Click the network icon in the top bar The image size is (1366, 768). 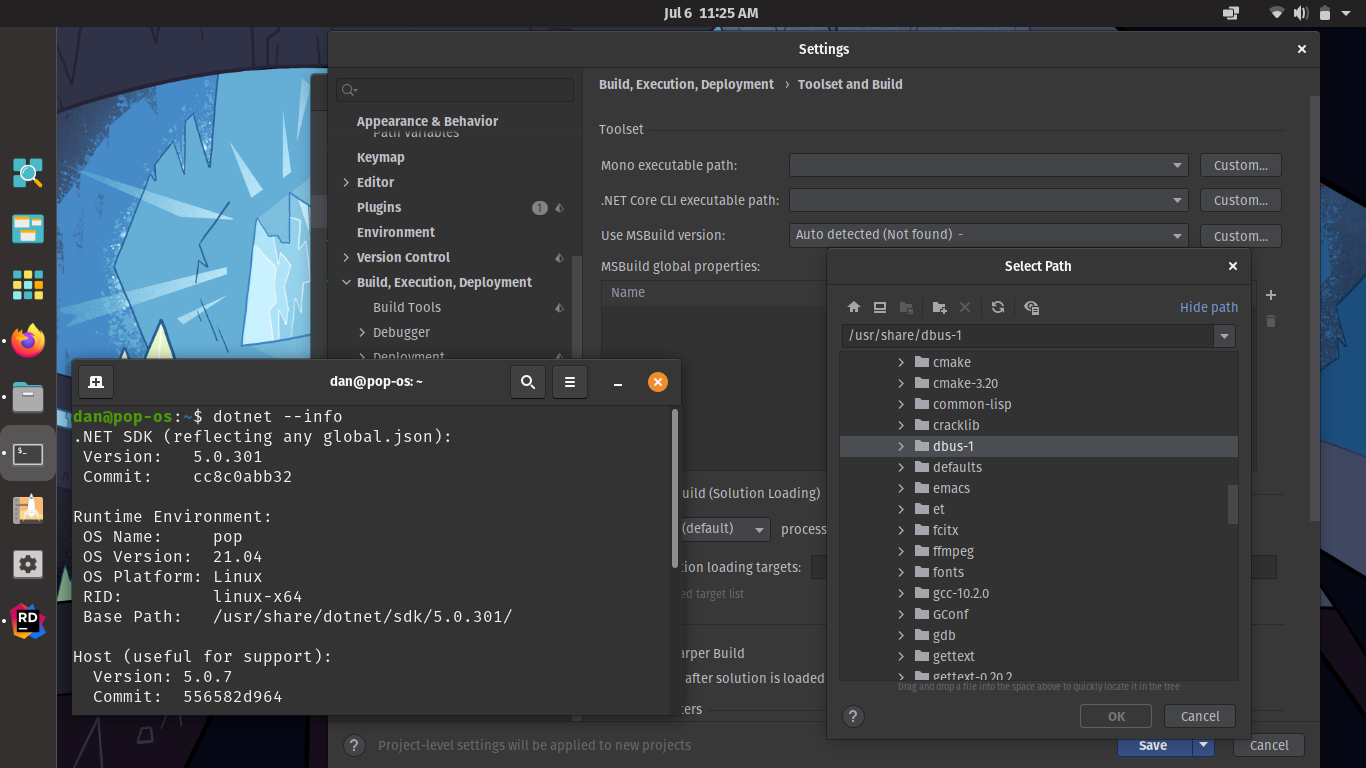pyautogui.click(x=1277, y=13)
